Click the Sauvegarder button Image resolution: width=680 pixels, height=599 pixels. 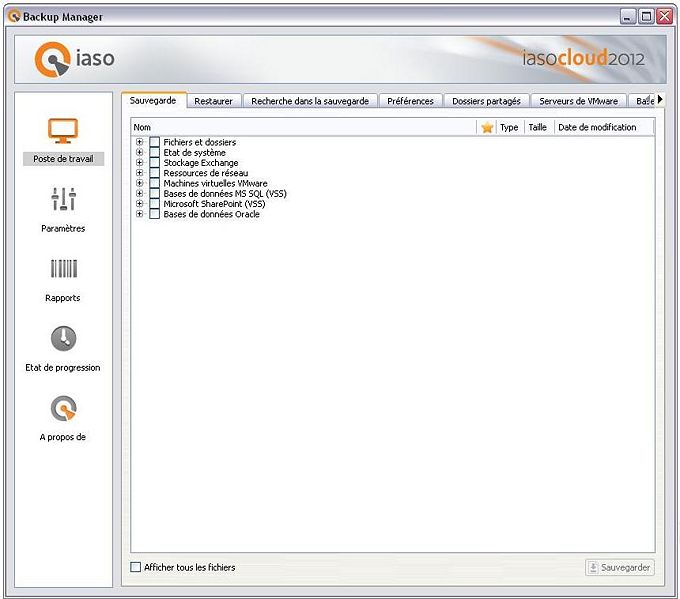pyautogui.click(x=620, y=567)
